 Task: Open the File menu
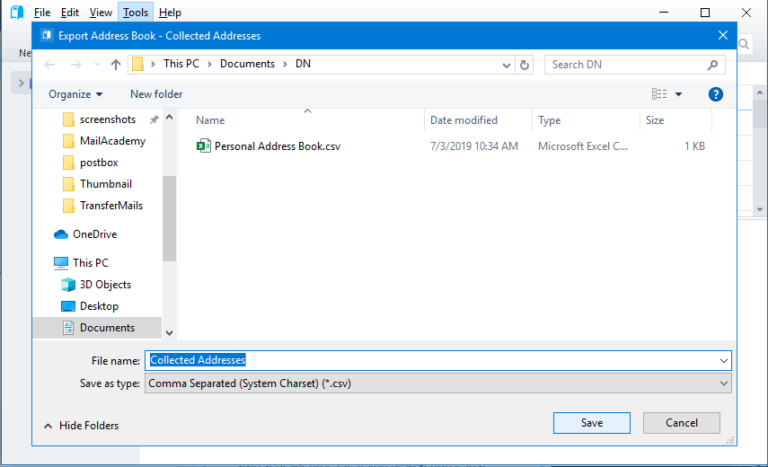point(41,12)
